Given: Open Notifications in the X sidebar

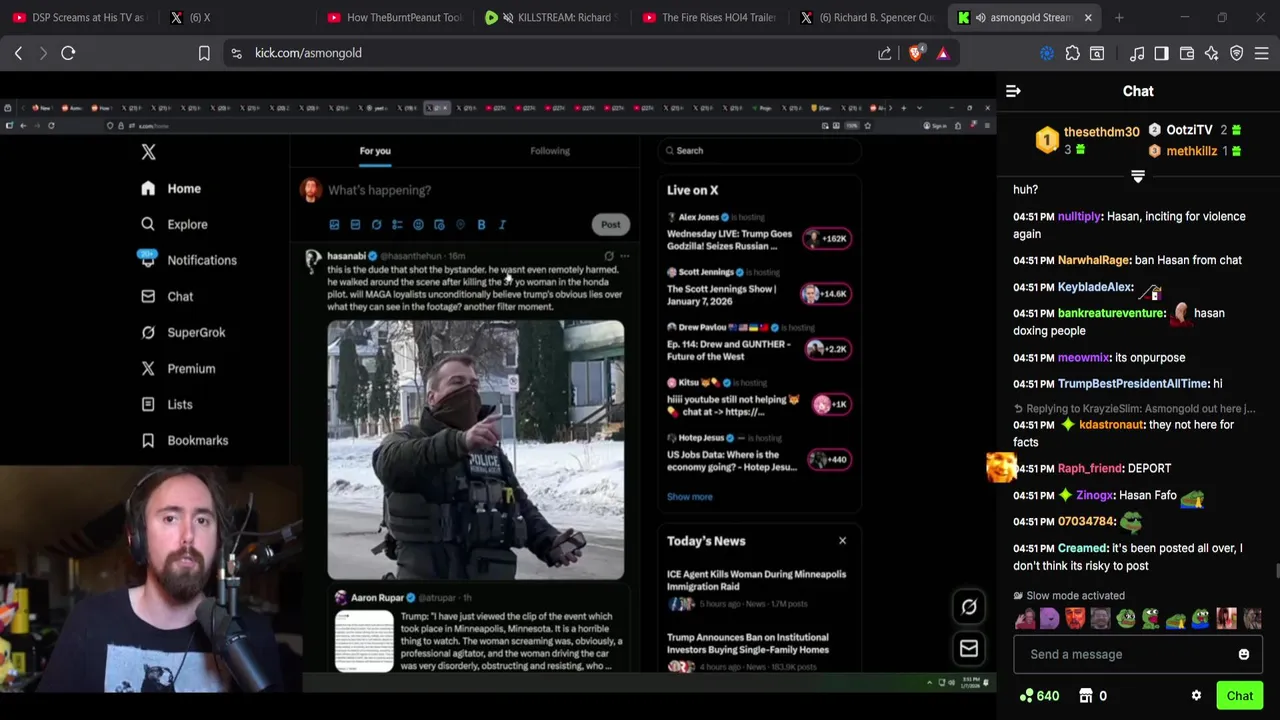Looking at the screenshot, I should [188, 260].
